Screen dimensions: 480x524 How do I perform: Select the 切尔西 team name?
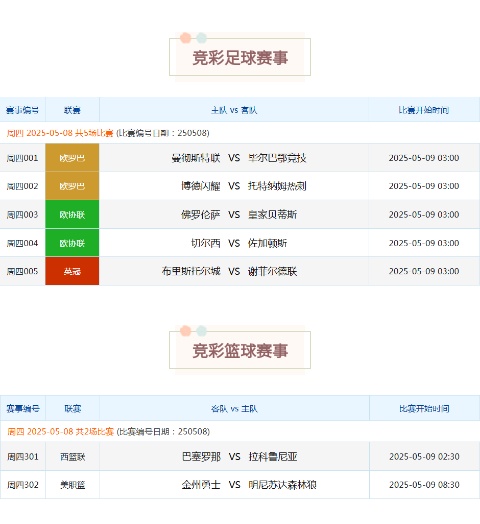(x=206, y=243)
